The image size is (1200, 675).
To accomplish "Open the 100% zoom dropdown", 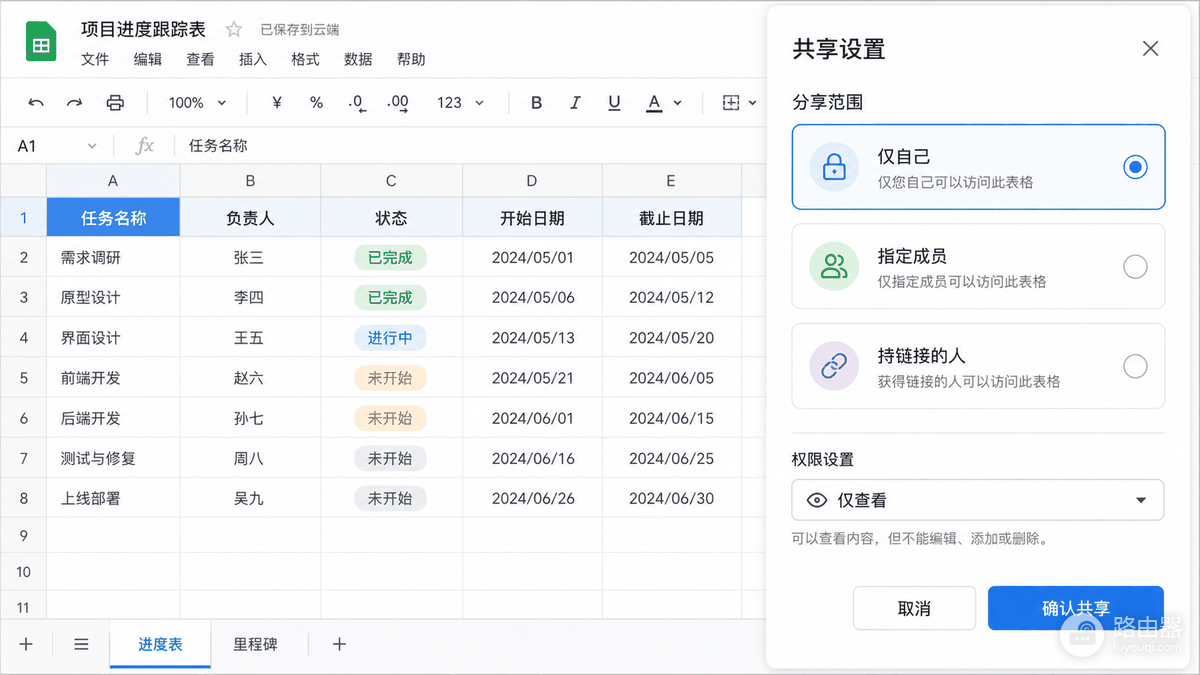I will coord(197,103).
